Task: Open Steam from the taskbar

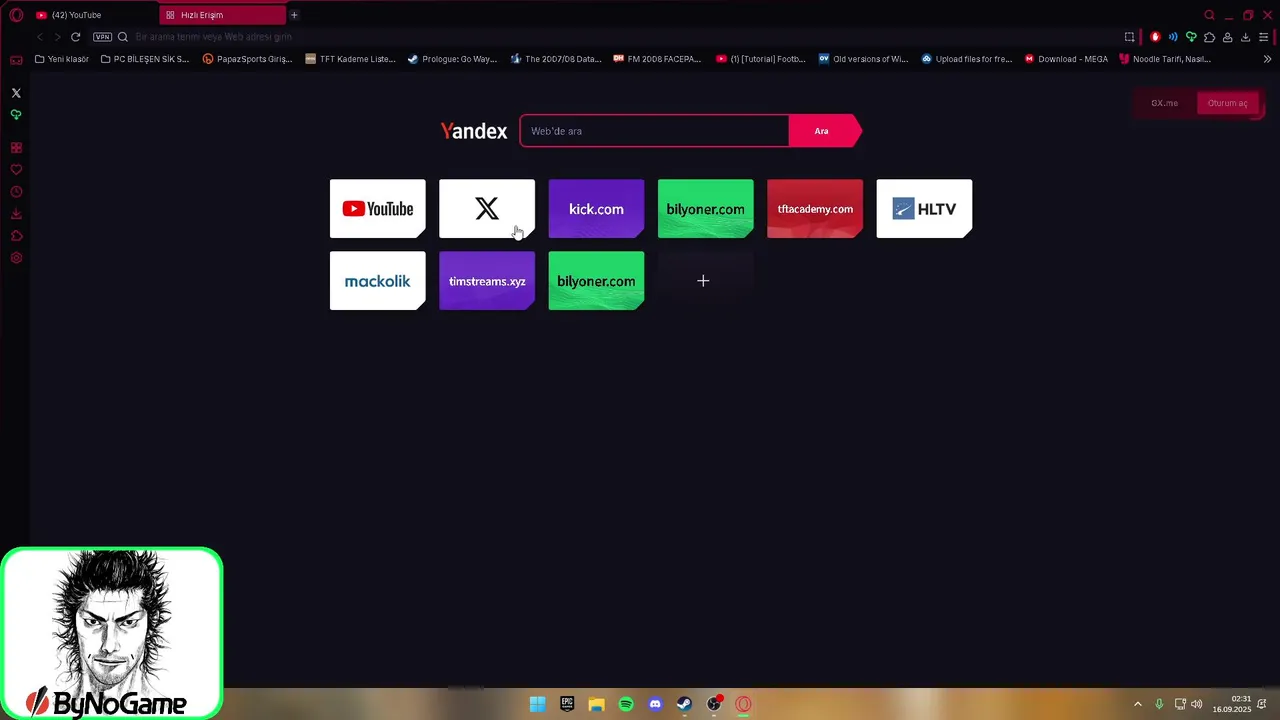Action: coord(684,704)
